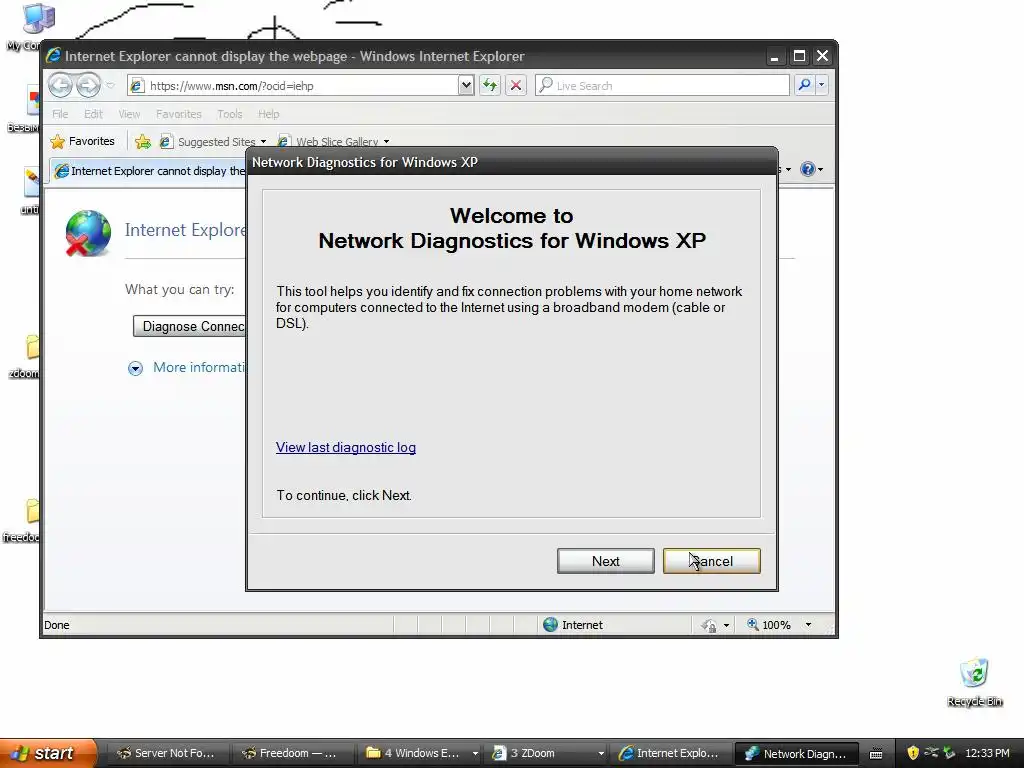Open the recent pages dropdown beside Forward
This screenshot has height=768, width=1024.
[110, 86]
